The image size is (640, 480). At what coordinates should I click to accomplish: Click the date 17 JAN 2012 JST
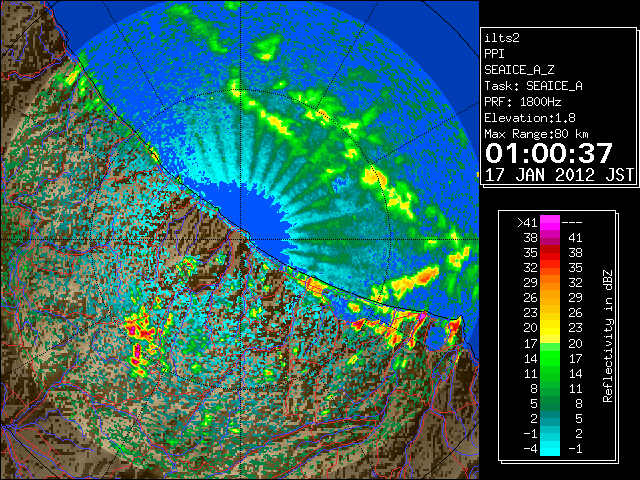[559, 175]
